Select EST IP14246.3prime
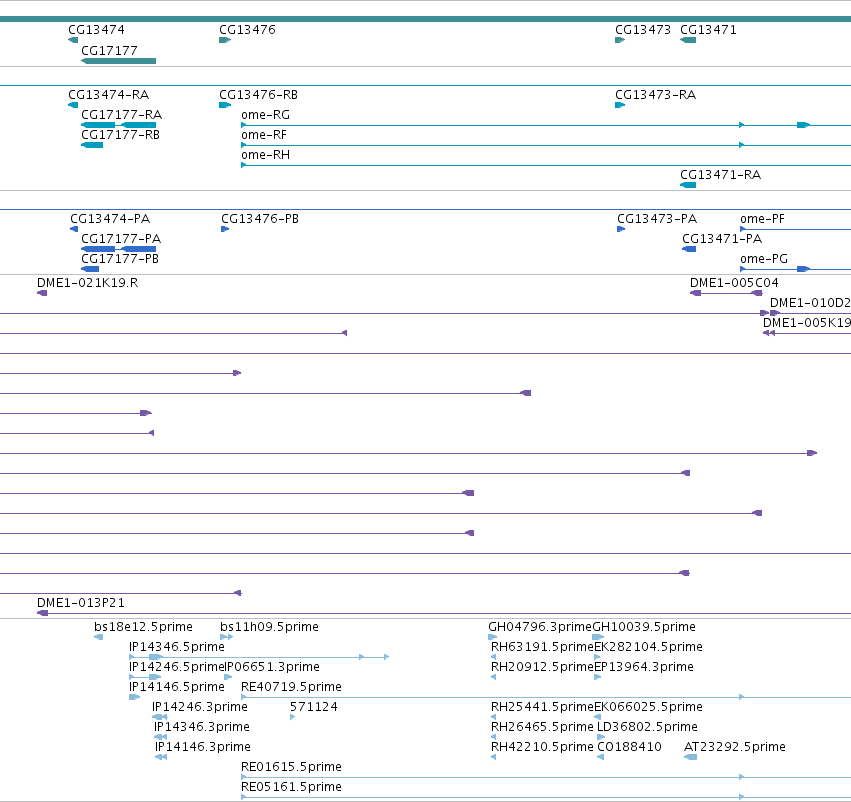This screenshot has width=851, height=802. [200, 707]
